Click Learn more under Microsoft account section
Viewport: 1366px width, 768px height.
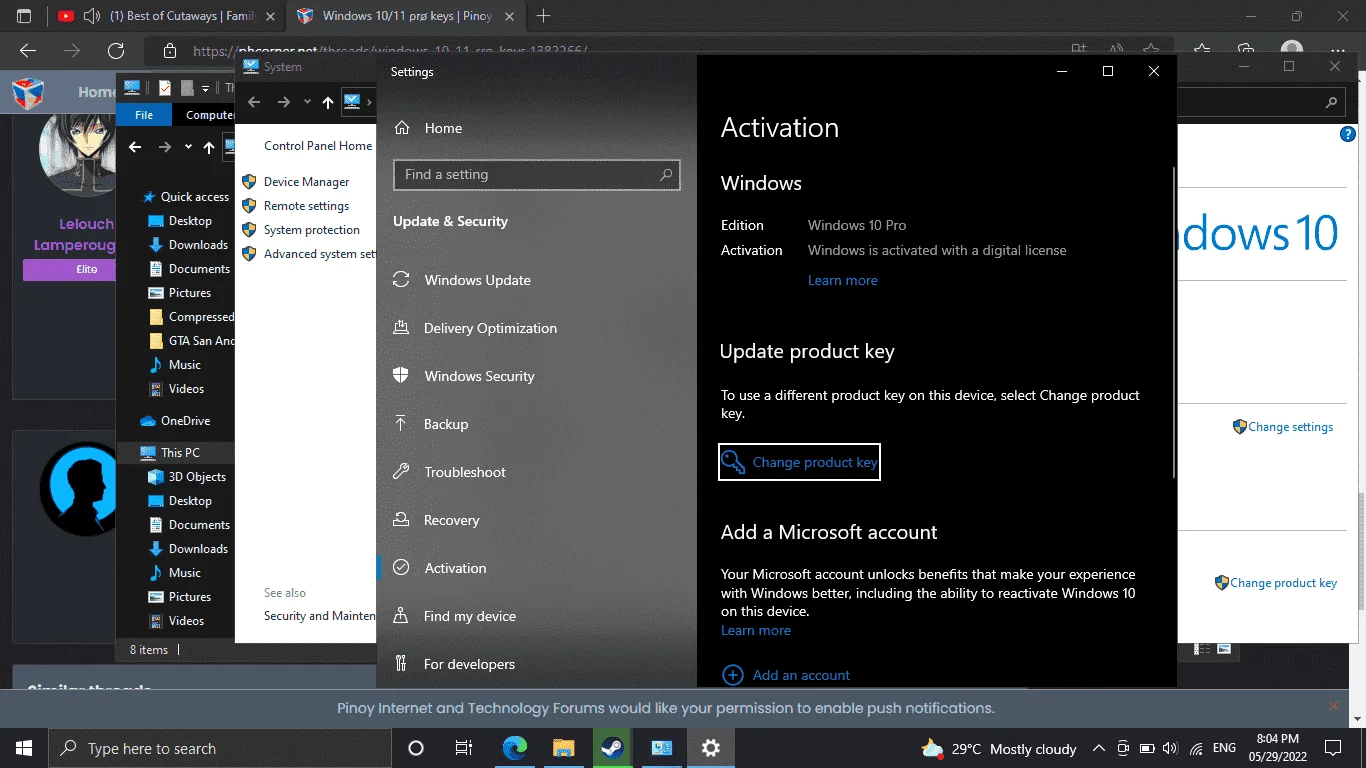756,630
